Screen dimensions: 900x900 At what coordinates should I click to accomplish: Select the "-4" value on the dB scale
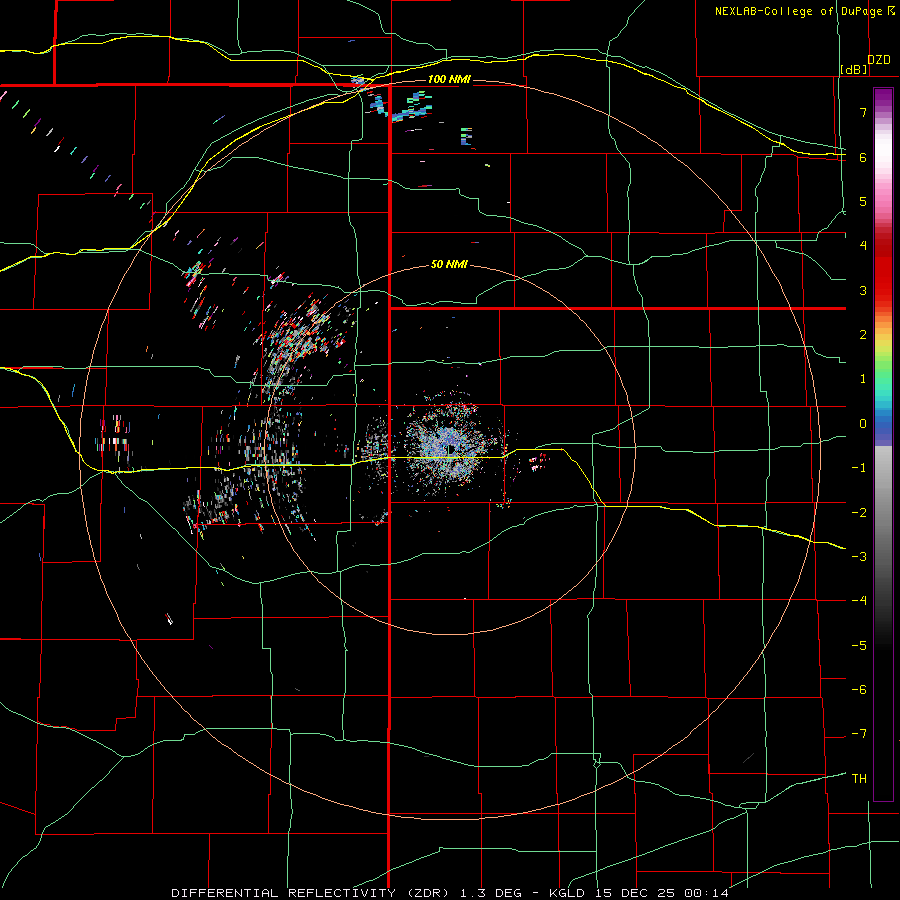[859, 601]
